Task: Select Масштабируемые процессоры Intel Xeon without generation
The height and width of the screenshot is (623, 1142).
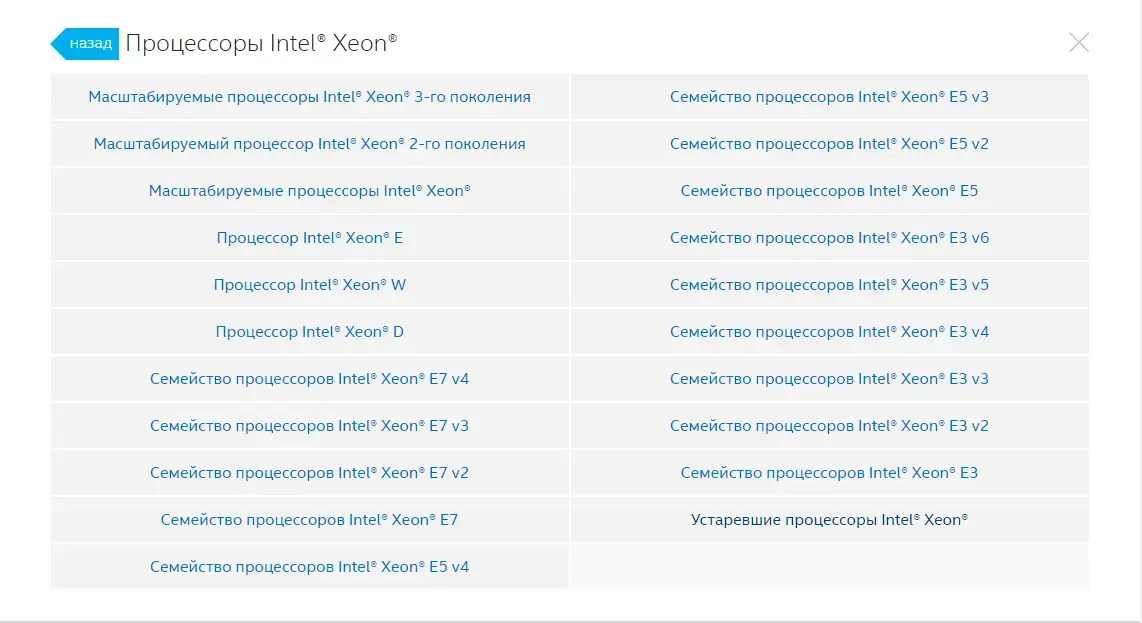Action: [310, 191]
